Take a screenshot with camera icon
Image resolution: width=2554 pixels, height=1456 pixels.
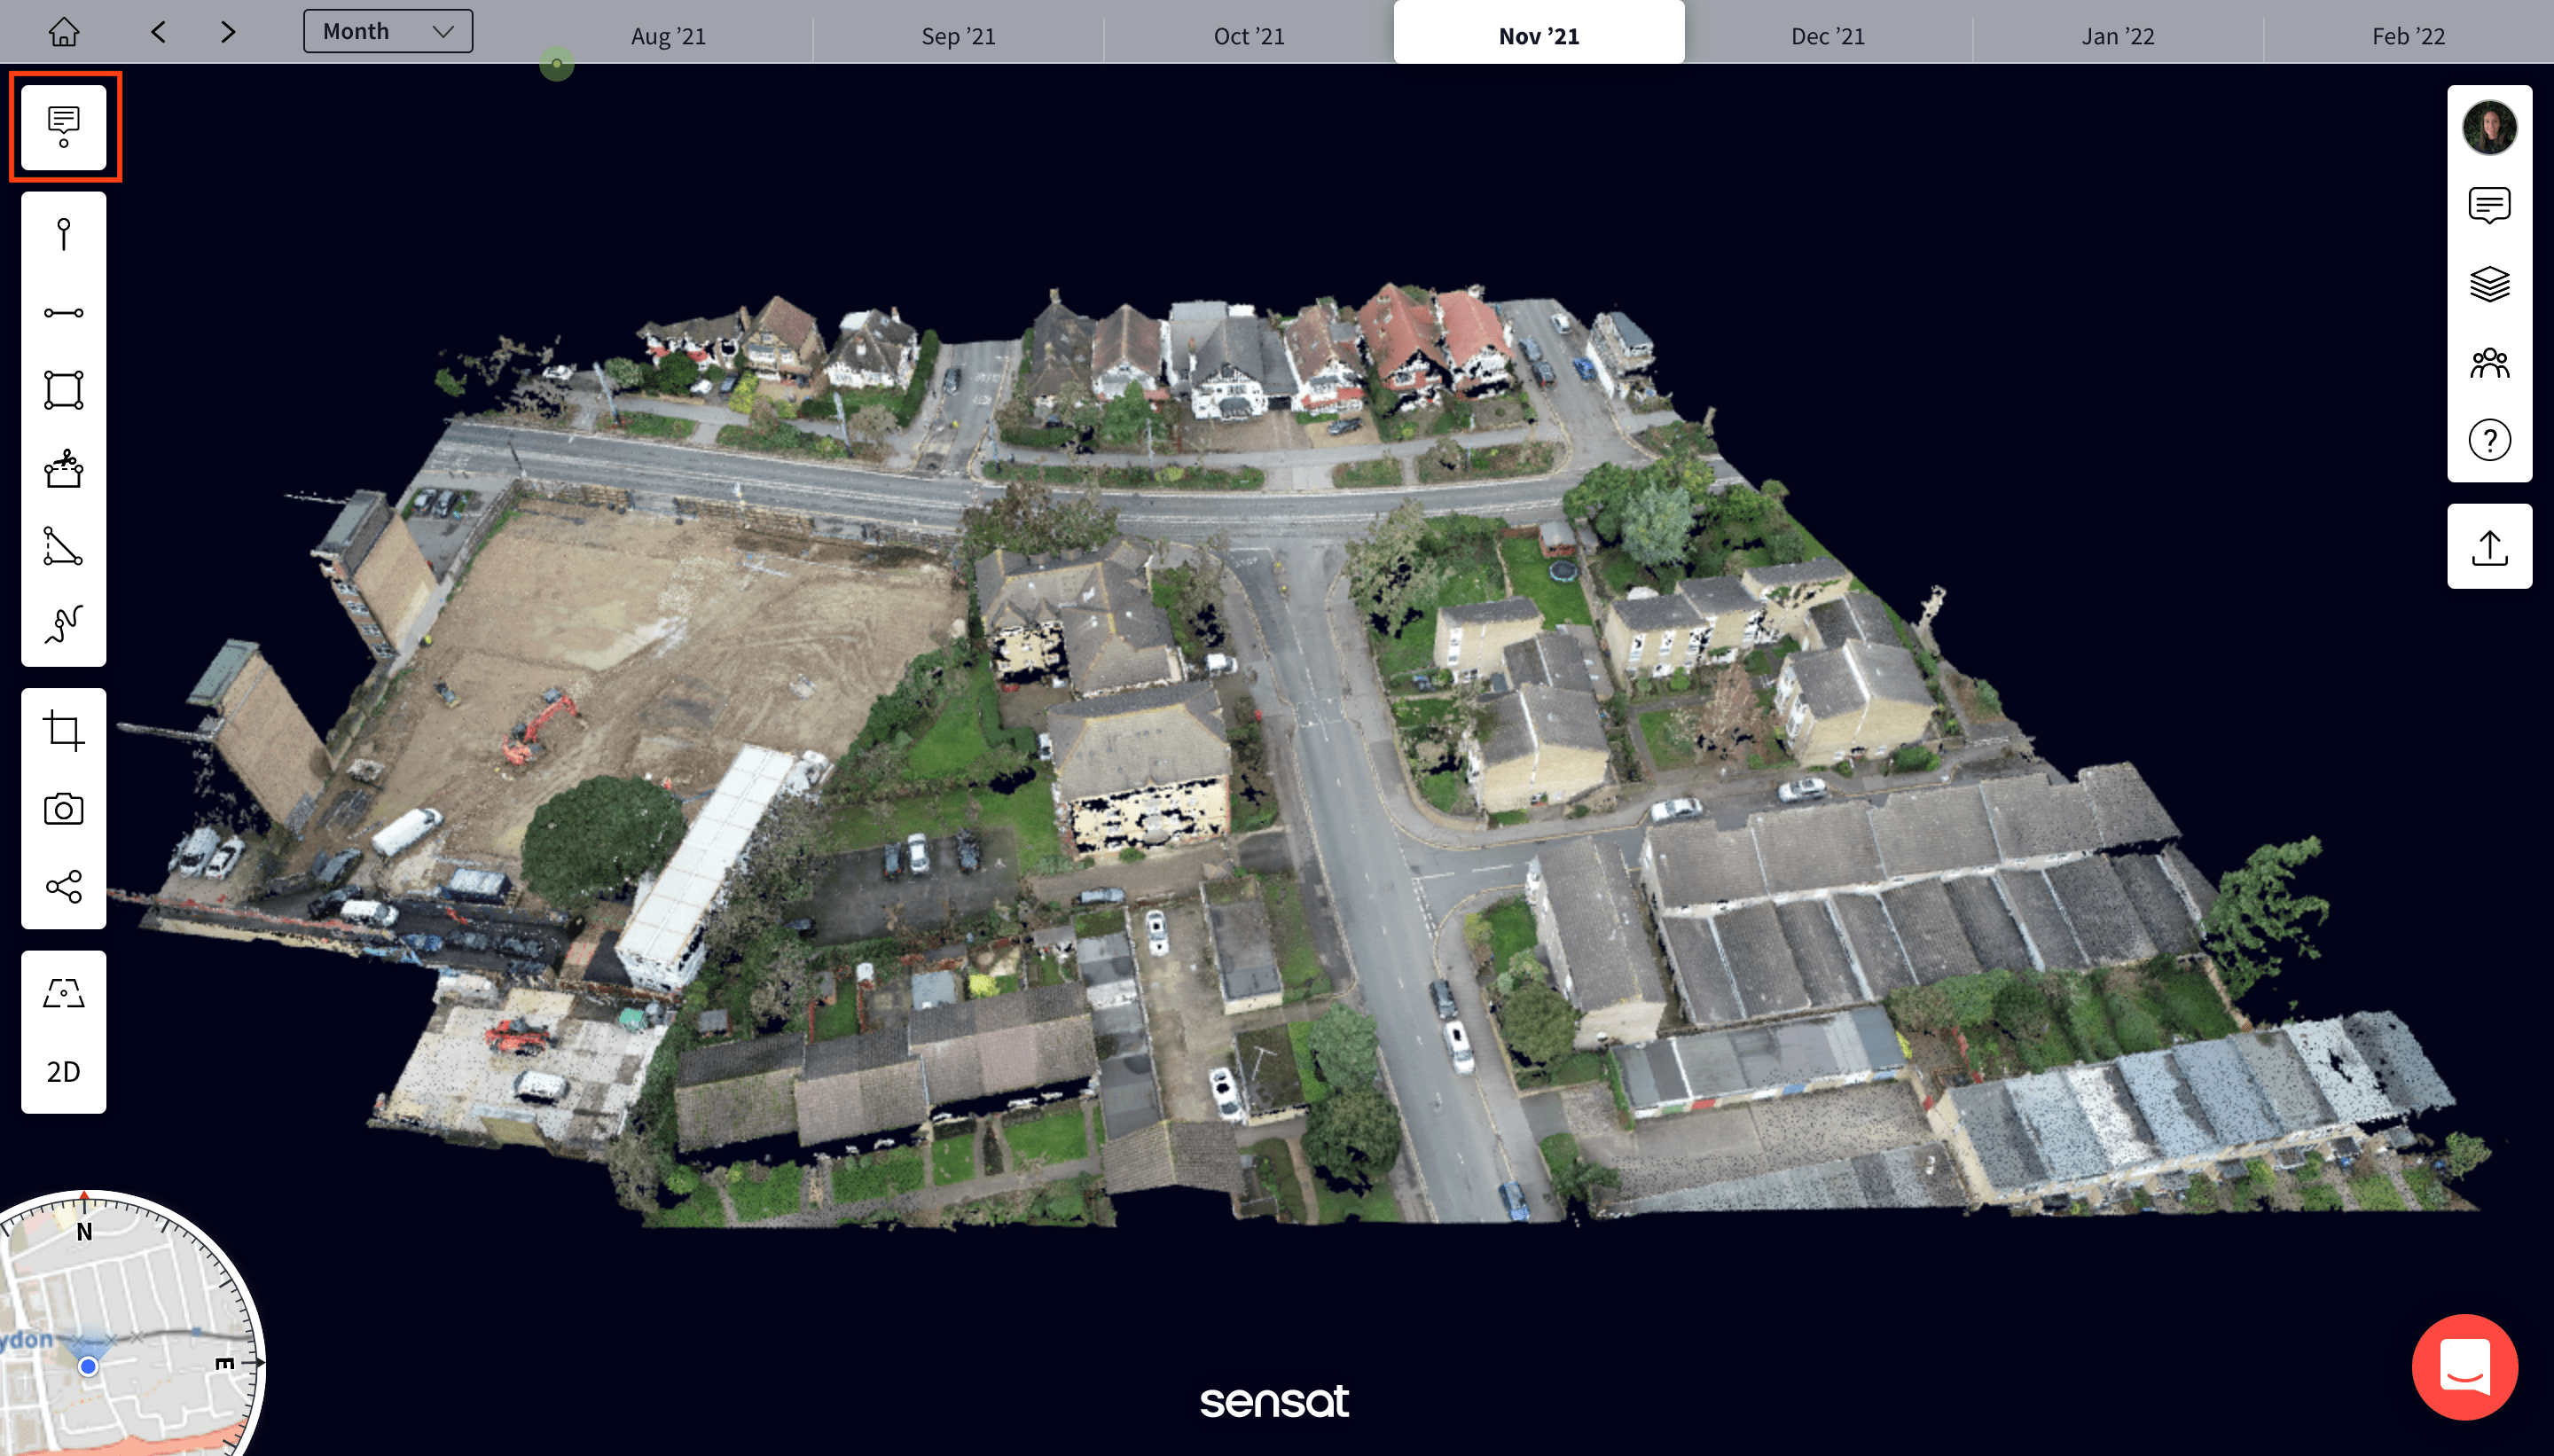[63, 809]
